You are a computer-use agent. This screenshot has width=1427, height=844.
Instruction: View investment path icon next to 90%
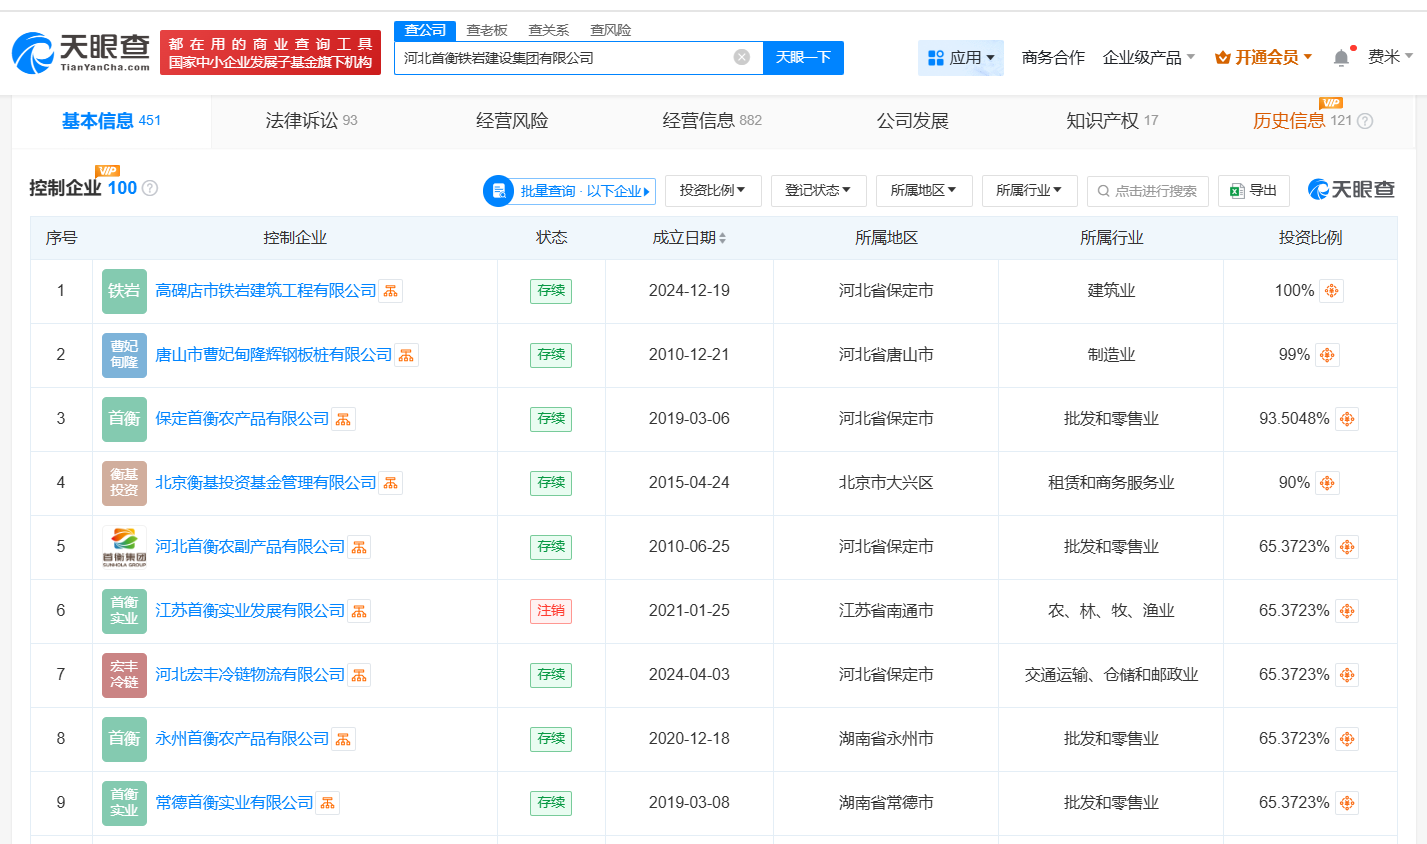coord(1327,483)
